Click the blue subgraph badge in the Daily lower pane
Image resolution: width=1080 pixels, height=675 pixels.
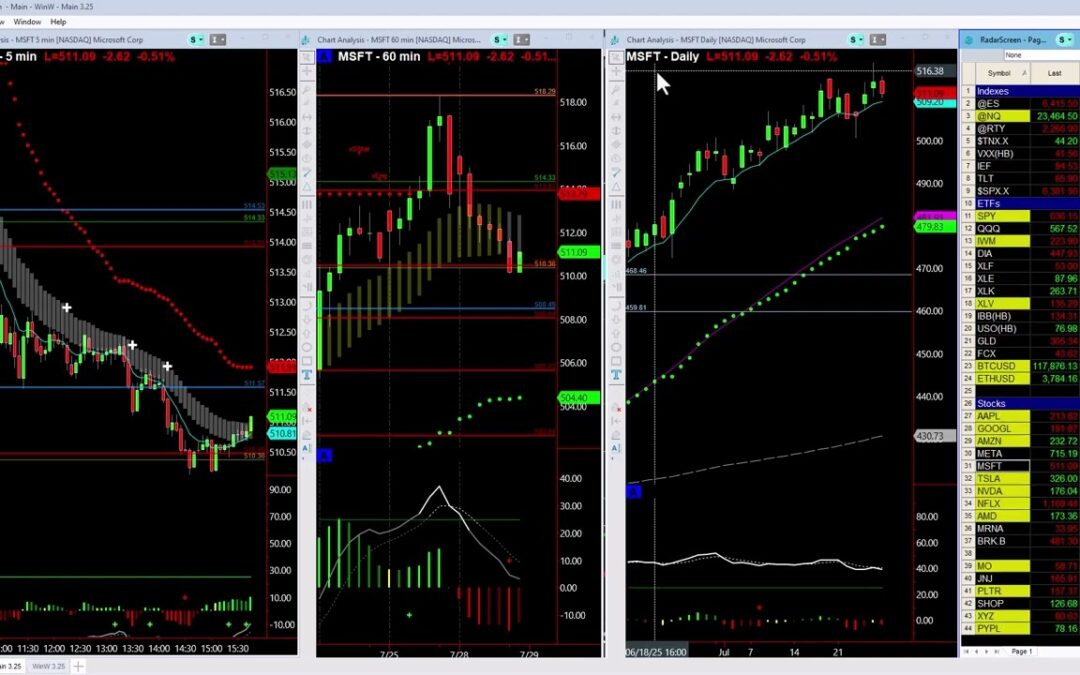[634, 491]
